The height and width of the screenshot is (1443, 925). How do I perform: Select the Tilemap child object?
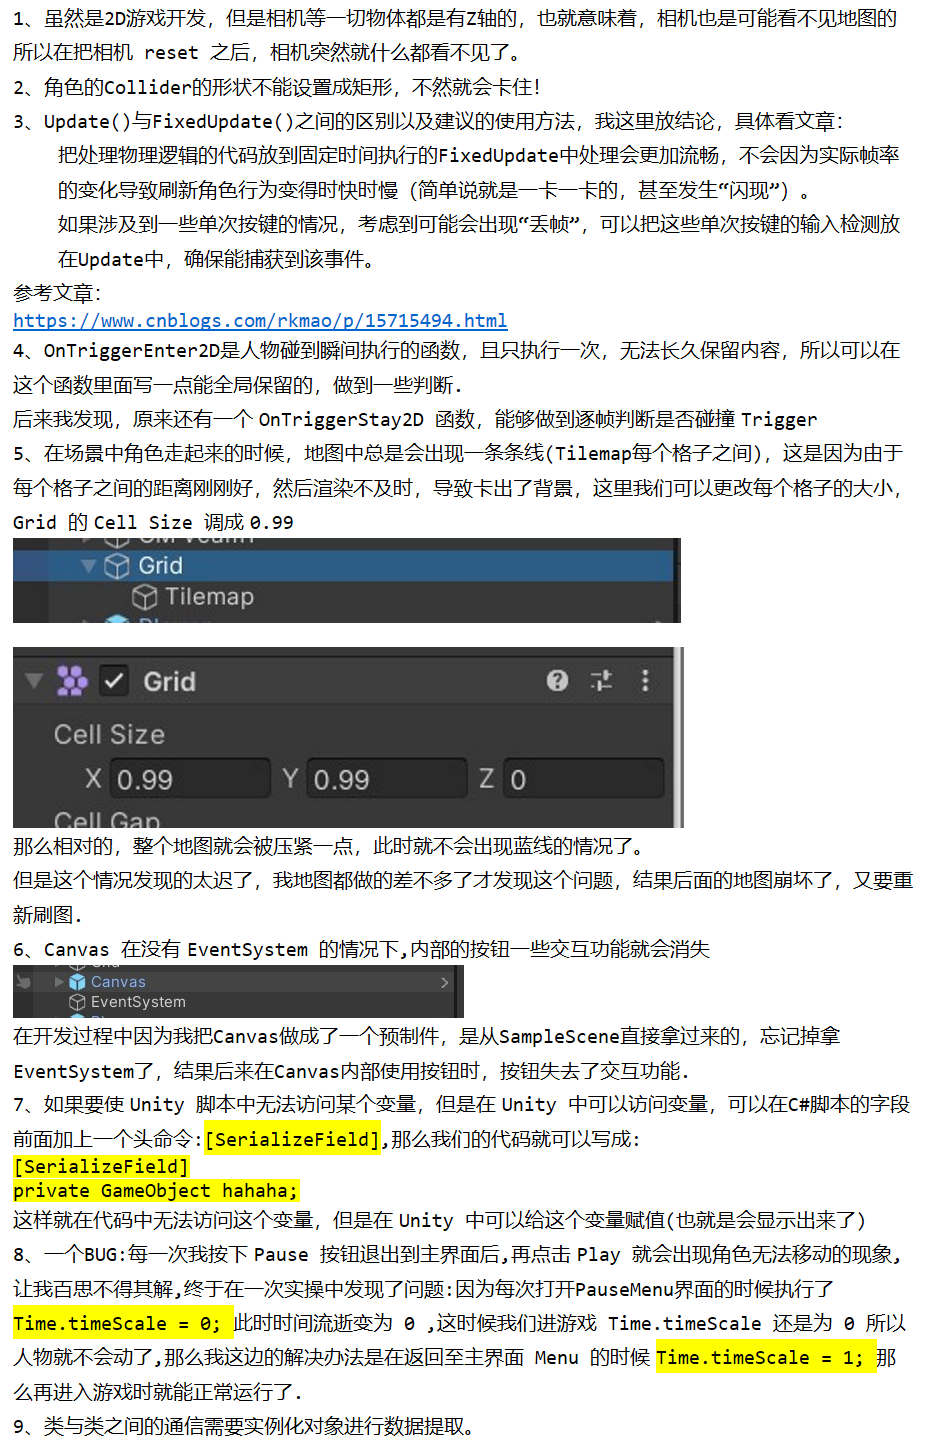pyautogui.click(x=209, y=597)
